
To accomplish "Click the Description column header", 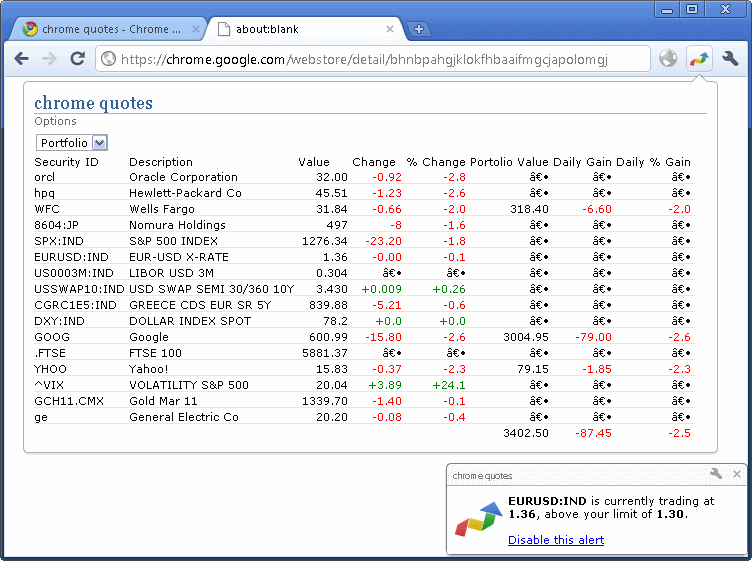I will (161, 162).
